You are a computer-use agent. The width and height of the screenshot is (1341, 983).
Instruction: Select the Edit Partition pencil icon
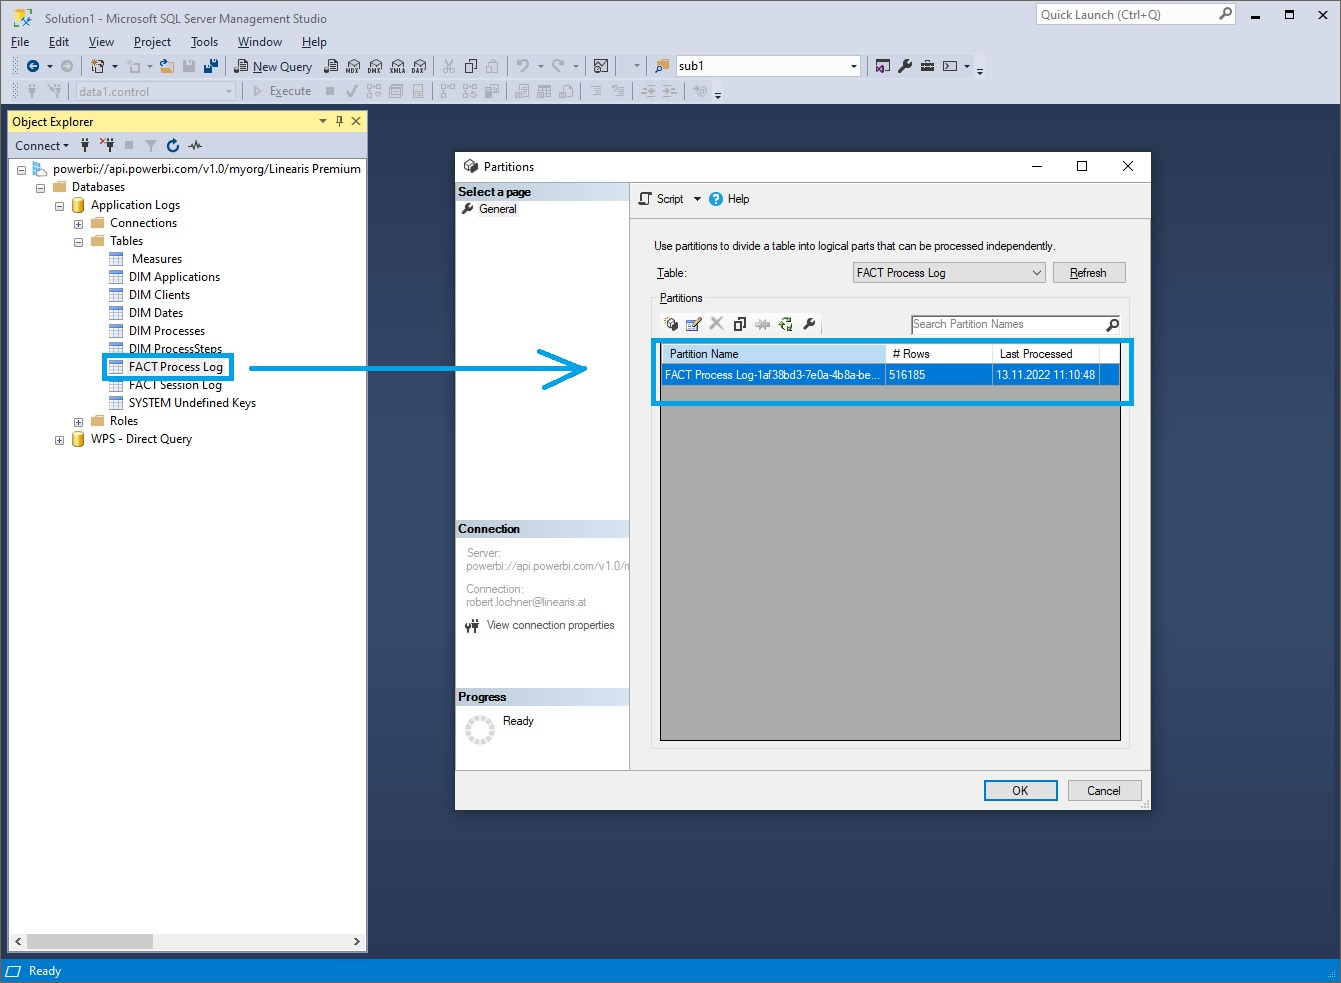click(x=694, y=323)
